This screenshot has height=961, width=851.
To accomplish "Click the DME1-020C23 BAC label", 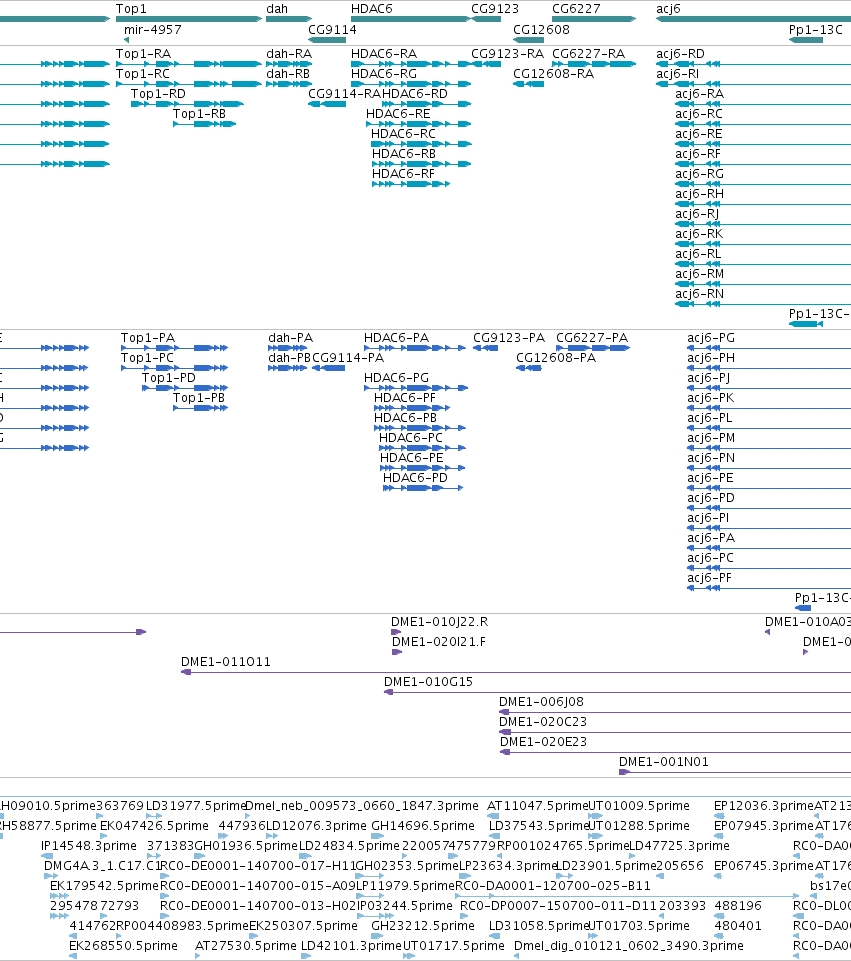I will point(543,721).
